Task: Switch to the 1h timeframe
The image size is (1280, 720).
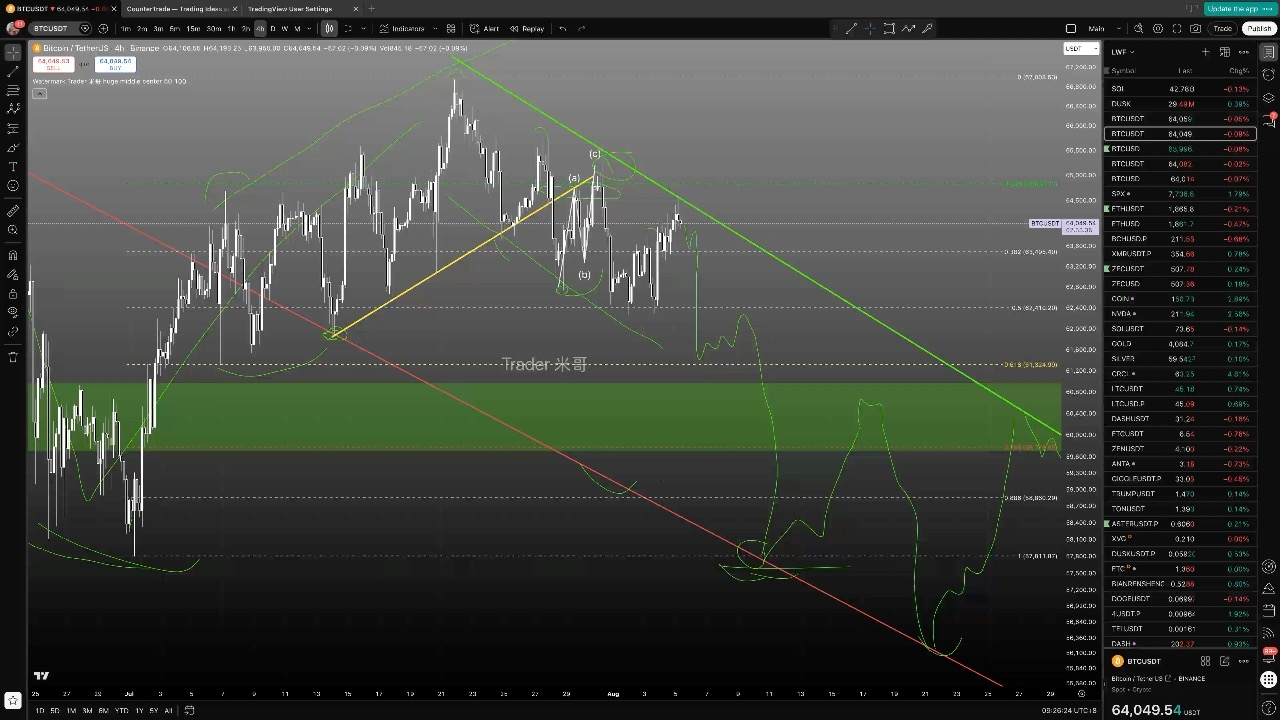Action: (x=231, y=28)
